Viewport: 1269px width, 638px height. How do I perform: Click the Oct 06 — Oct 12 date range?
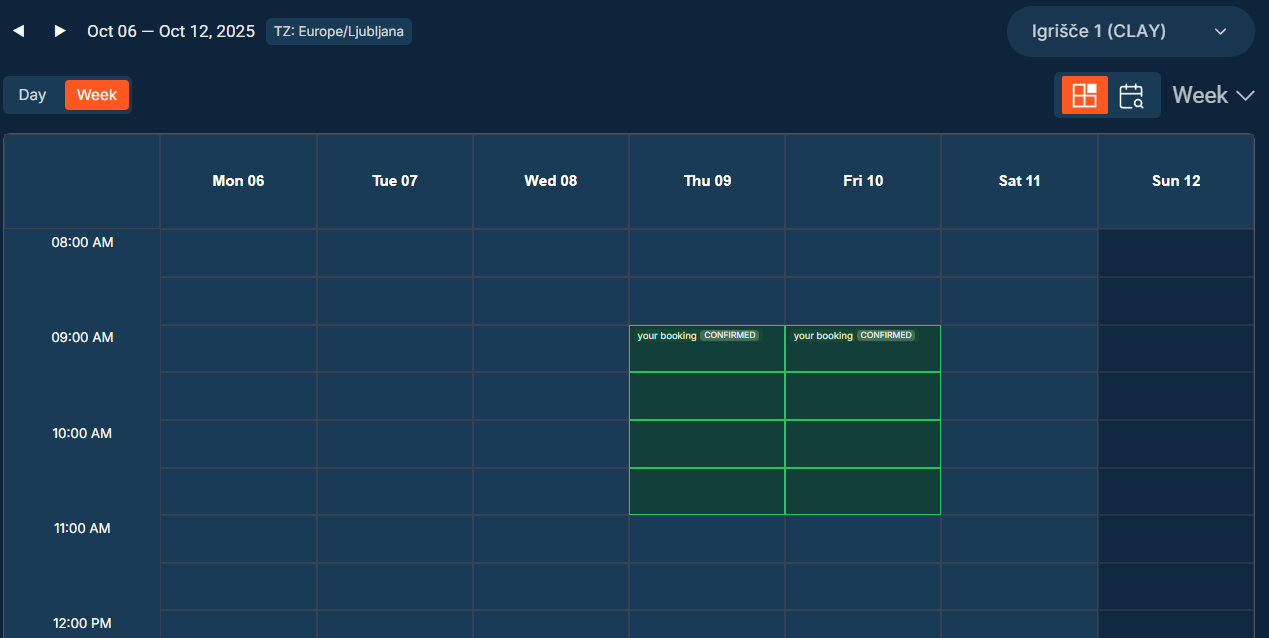tap(170, 31)
